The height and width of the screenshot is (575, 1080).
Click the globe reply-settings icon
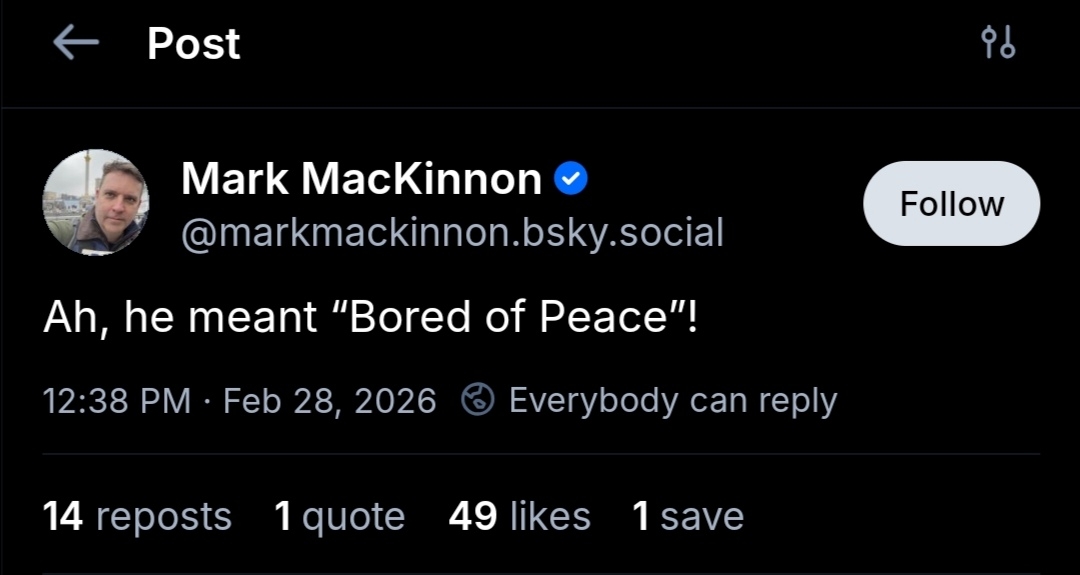[478, 400]
